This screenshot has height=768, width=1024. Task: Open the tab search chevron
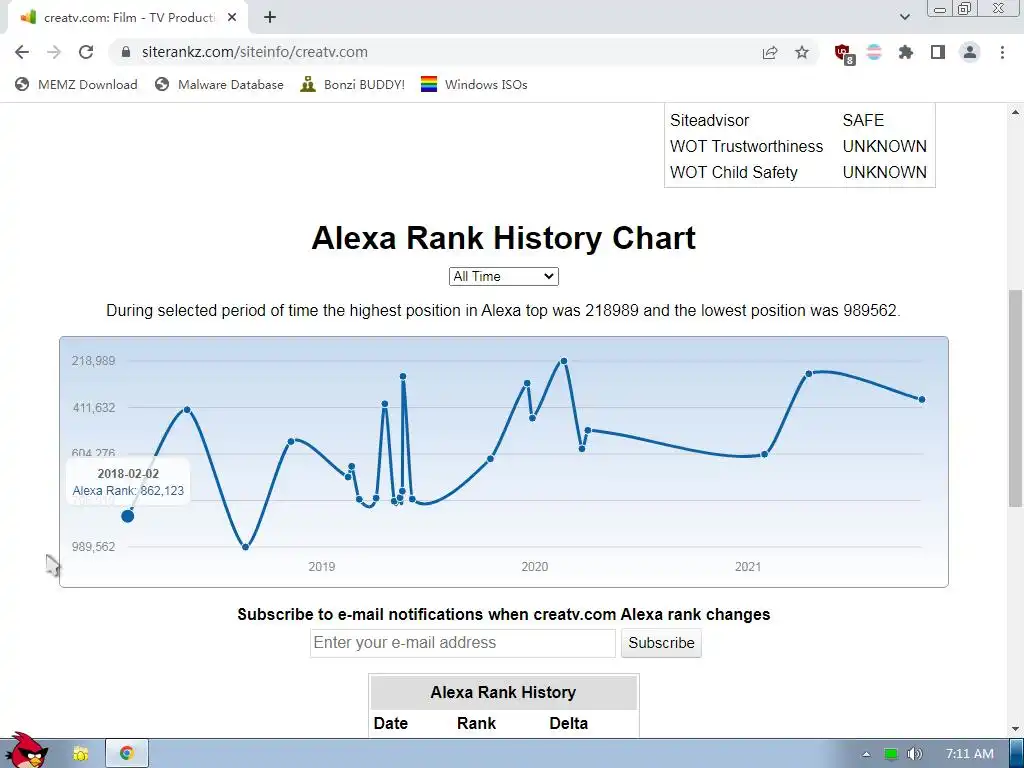[x=904, y=17]
